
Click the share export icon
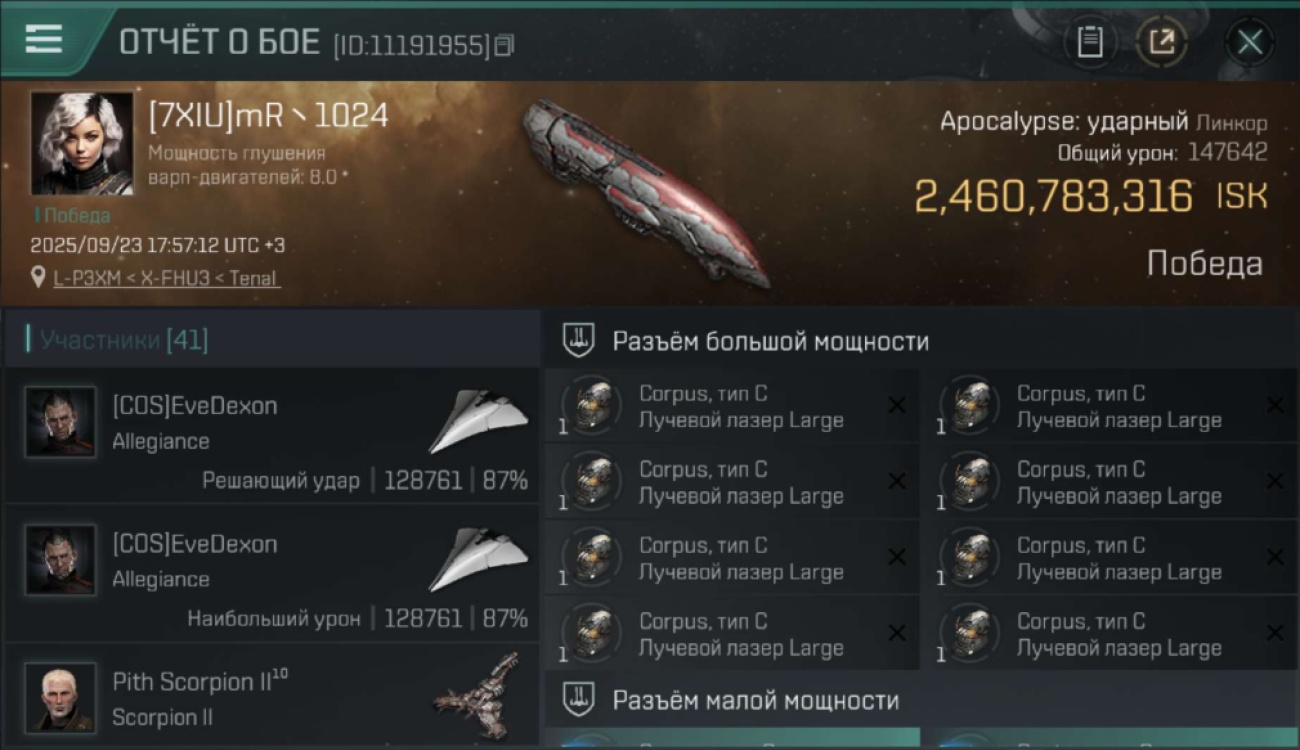1162,42
